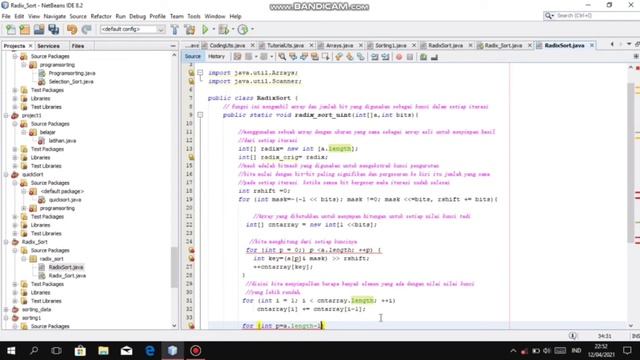640x360 pixels.
Task: Click the Last Edit icon in editor toolbar
Action: 238,57
